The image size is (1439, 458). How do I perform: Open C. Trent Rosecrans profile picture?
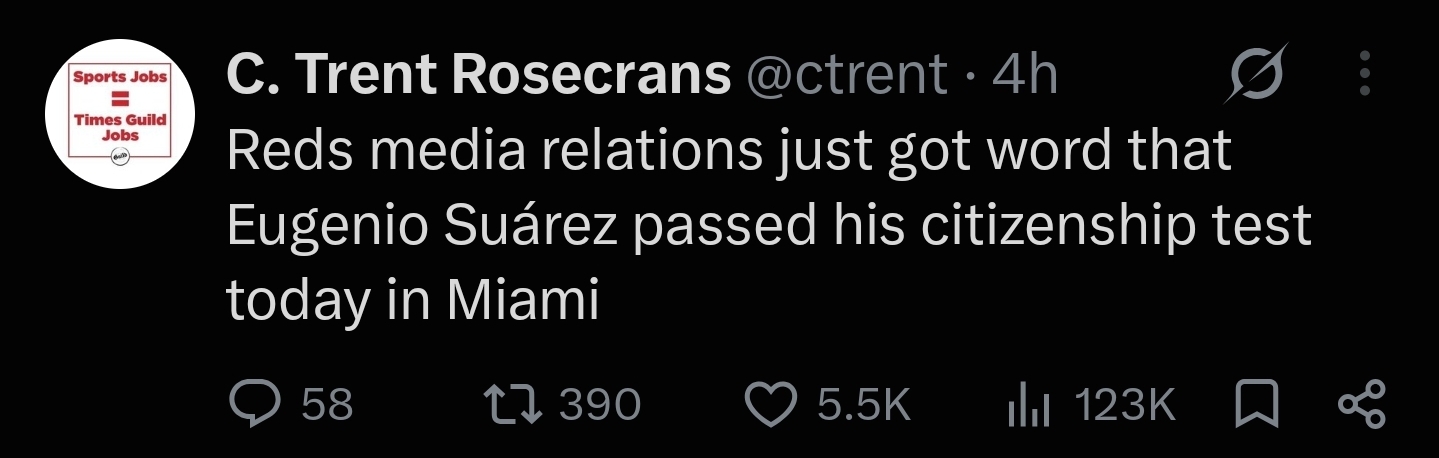[x=120, y=114]
